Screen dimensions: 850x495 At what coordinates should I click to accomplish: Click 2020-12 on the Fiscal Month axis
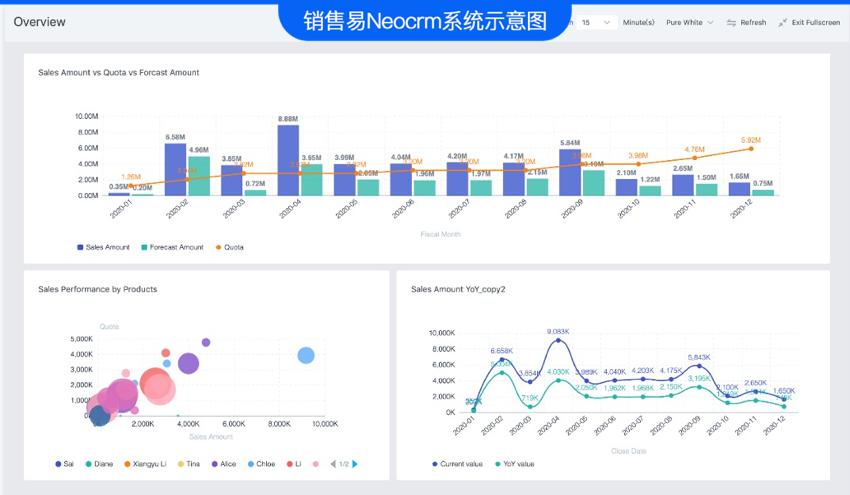[x=740, y=209]
